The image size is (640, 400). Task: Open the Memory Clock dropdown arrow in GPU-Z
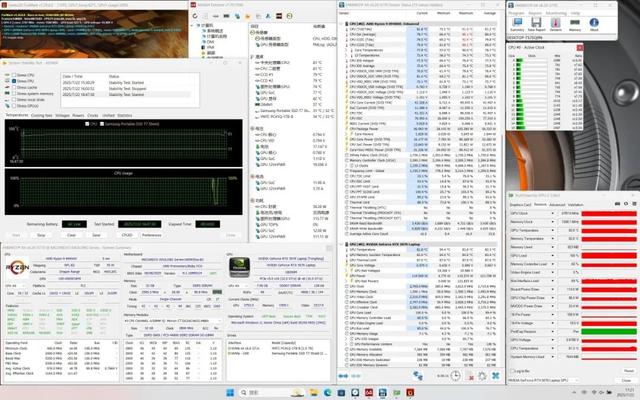point(553,222)
